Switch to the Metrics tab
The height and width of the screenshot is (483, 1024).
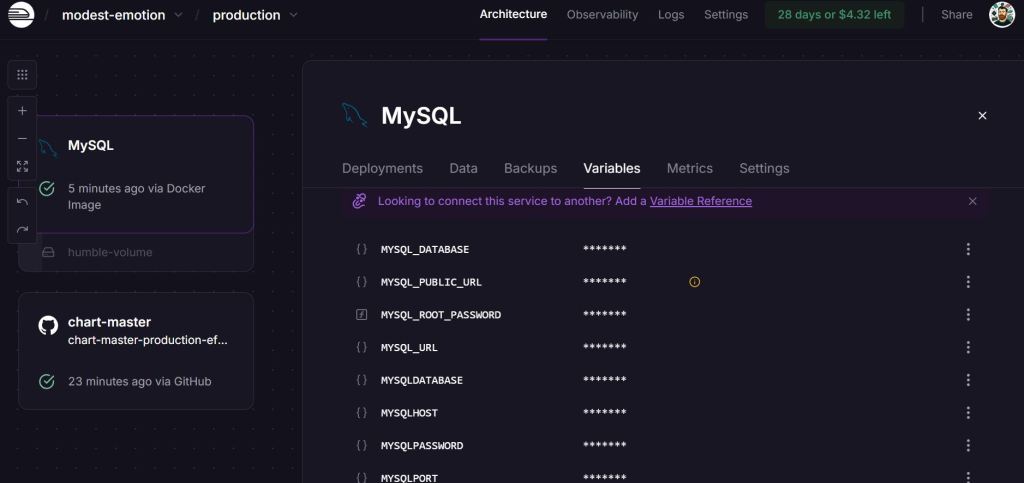click(689, 168)
